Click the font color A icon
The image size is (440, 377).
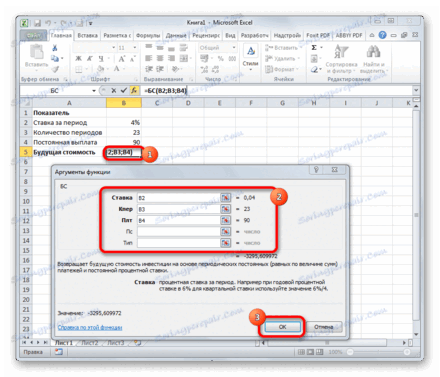116,69
